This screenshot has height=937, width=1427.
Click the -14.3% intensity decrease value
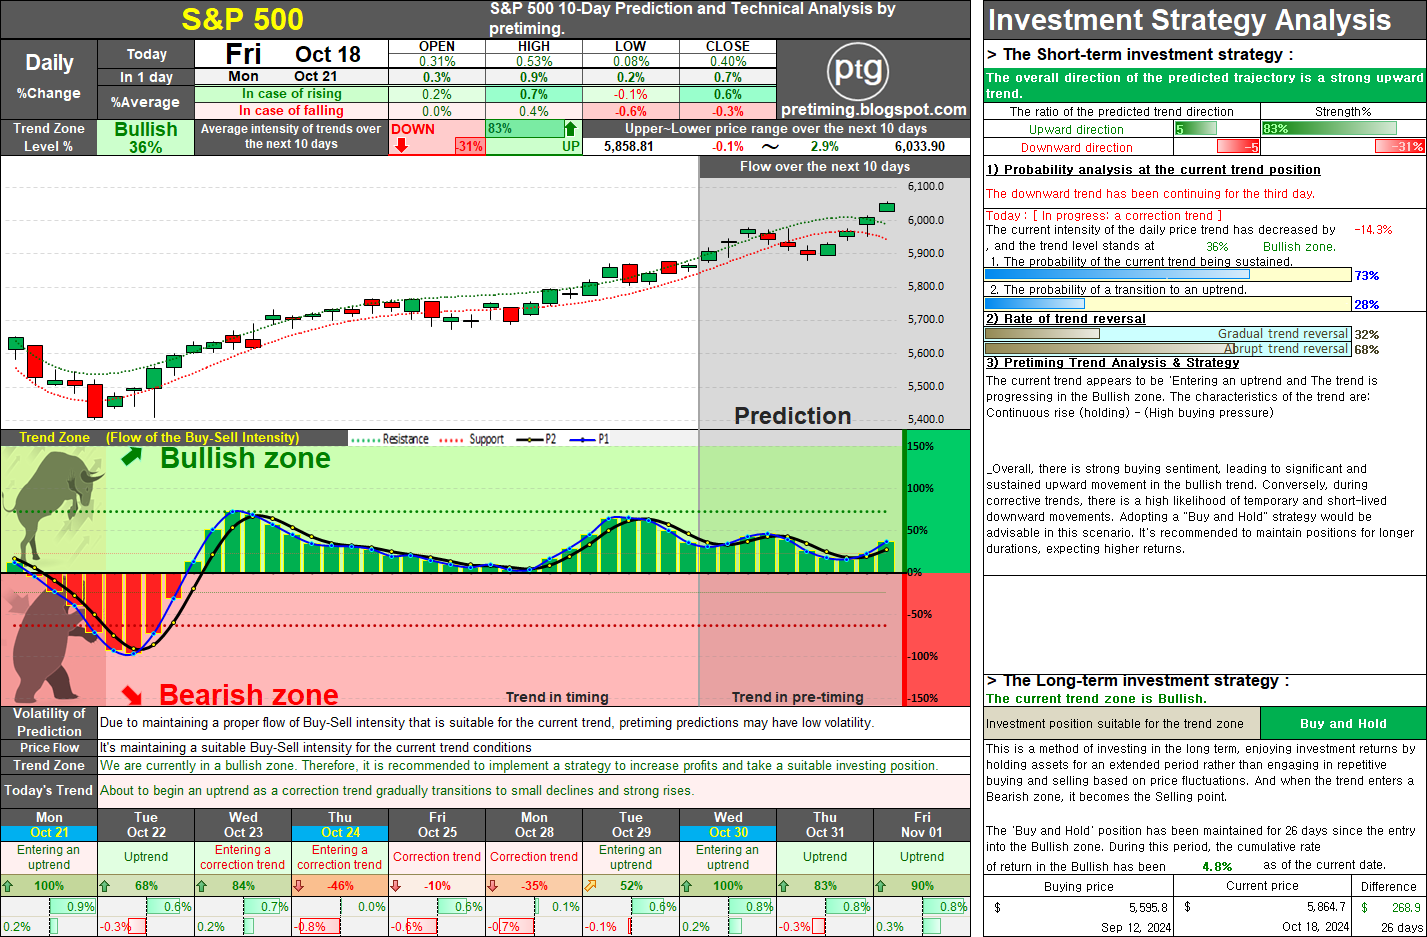point(1373,230)
